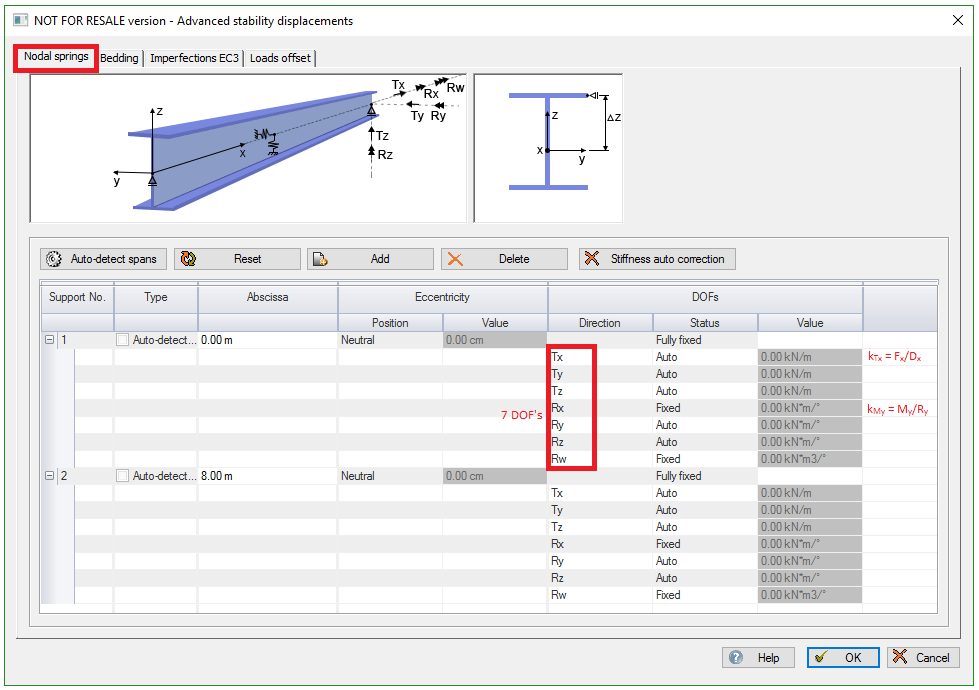979x690 pixels.
Task: Click the OK checkmark icon
Action: click(x=821, y=658)
